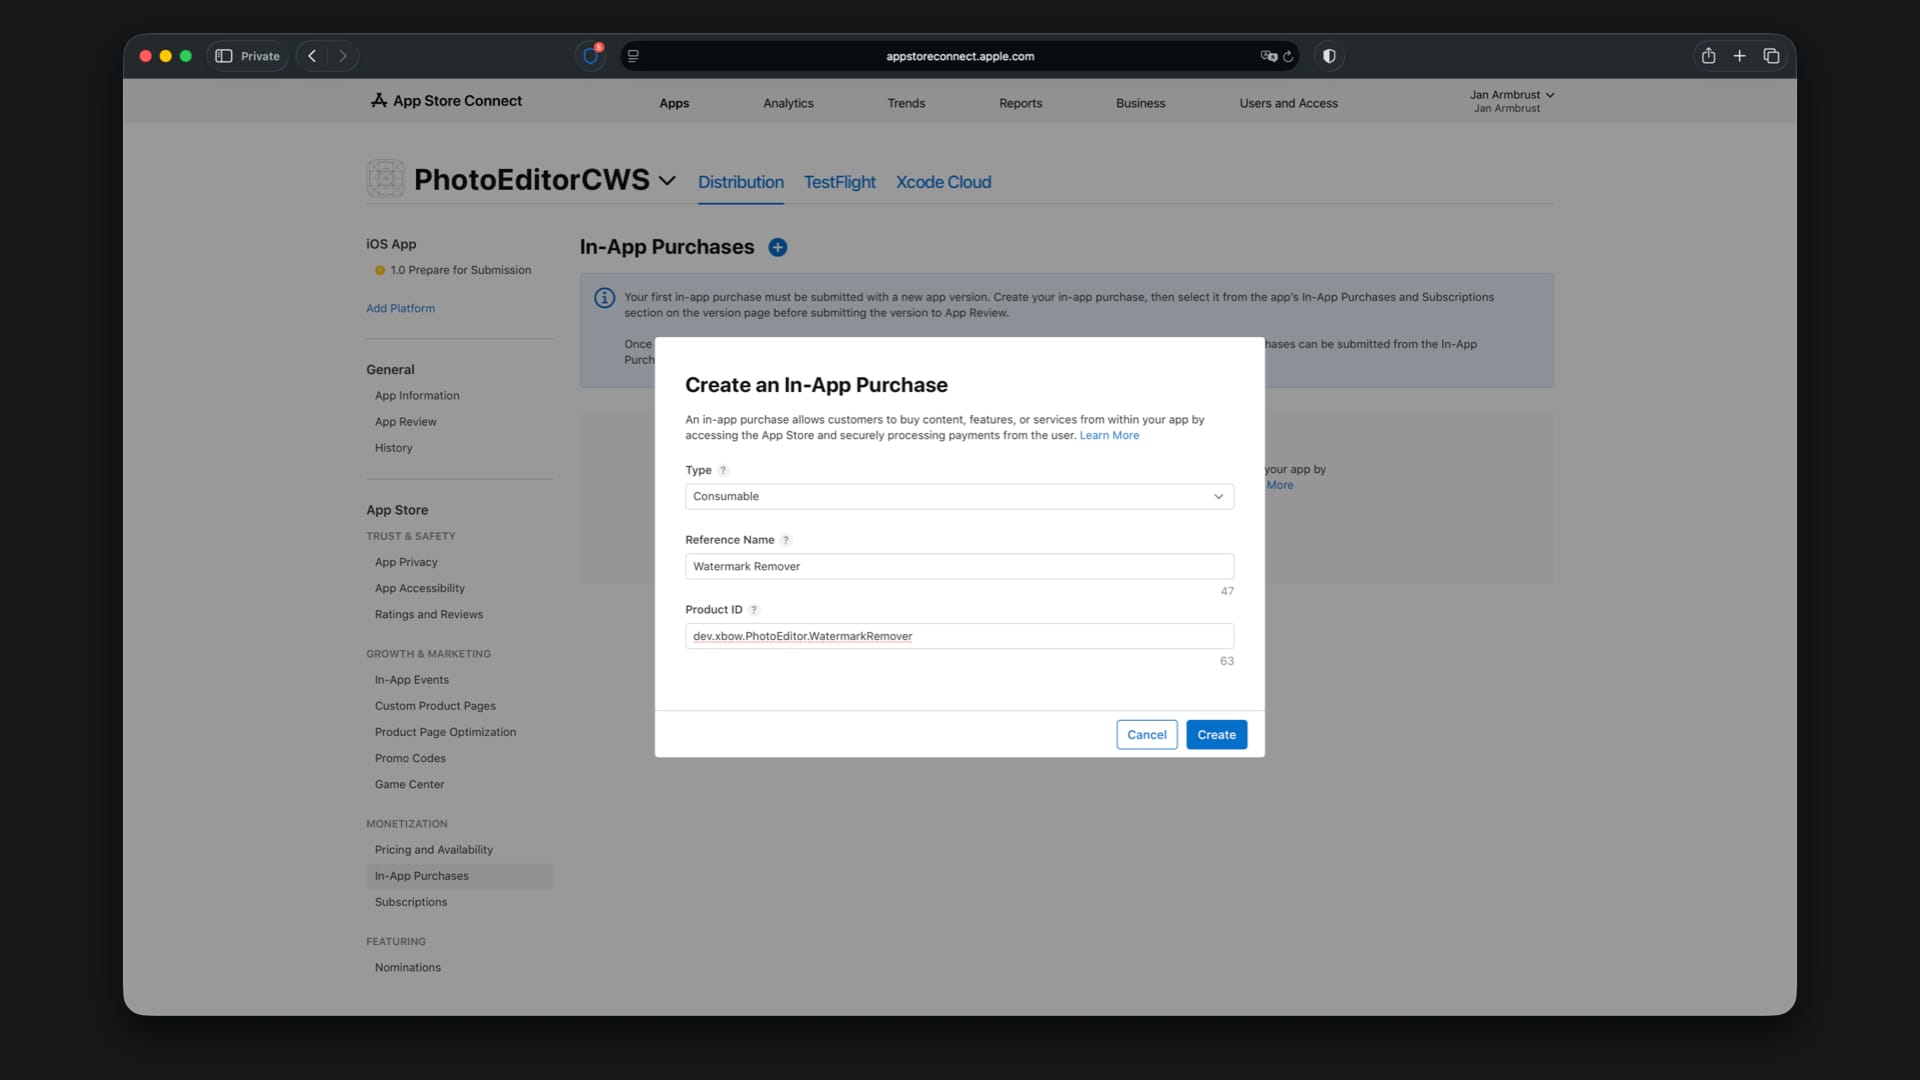
Task: Open the Learn More link in dialog
Action: point(1109,436)
